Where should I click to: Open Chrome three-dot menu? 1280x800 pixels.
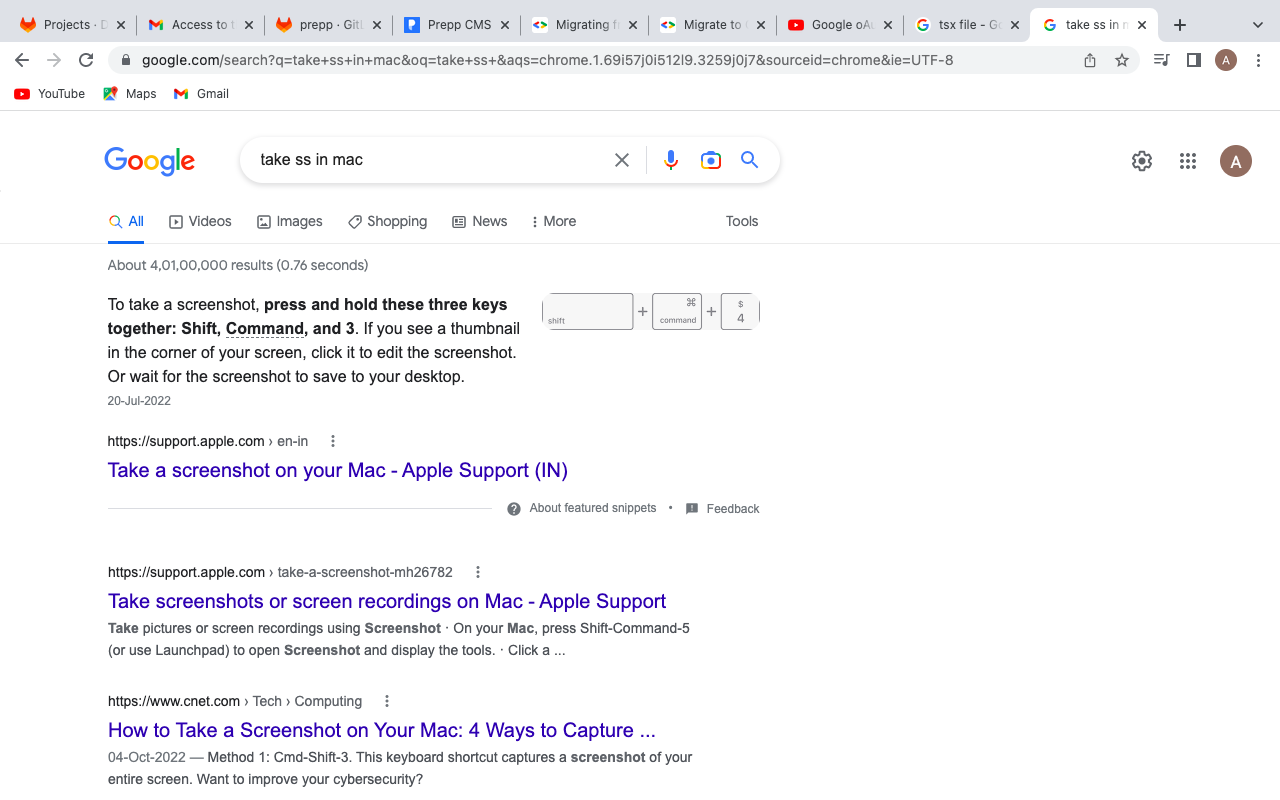pos(1258,60)
